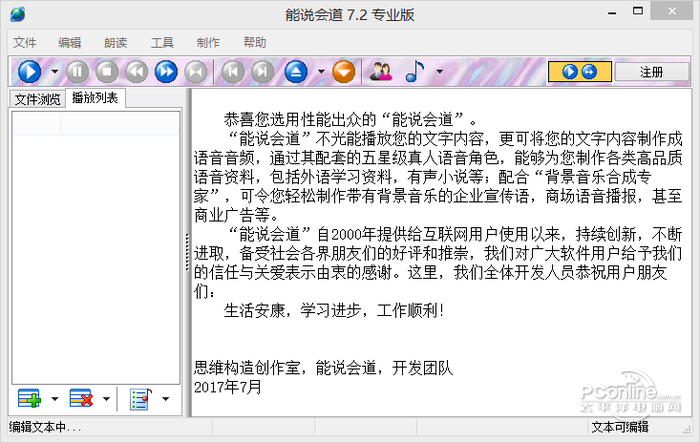Click the blue Play button in toolbar
Screen dimensions: 700x443
[29, 71]
